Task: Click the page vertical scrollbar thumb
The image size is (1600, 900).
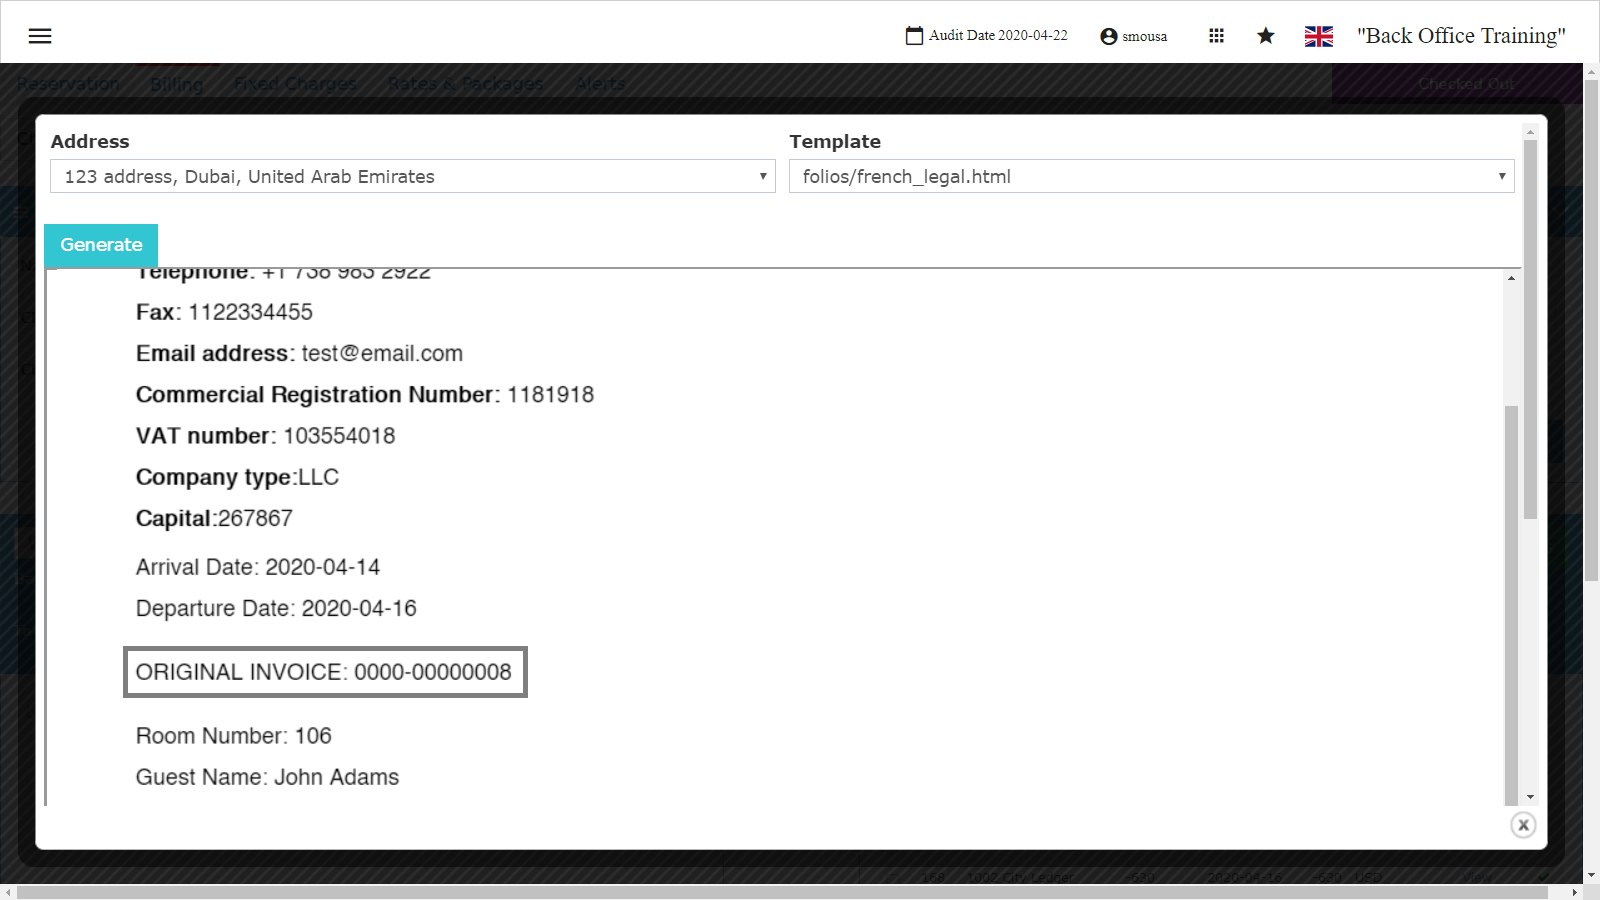Action: (1591, 330)
